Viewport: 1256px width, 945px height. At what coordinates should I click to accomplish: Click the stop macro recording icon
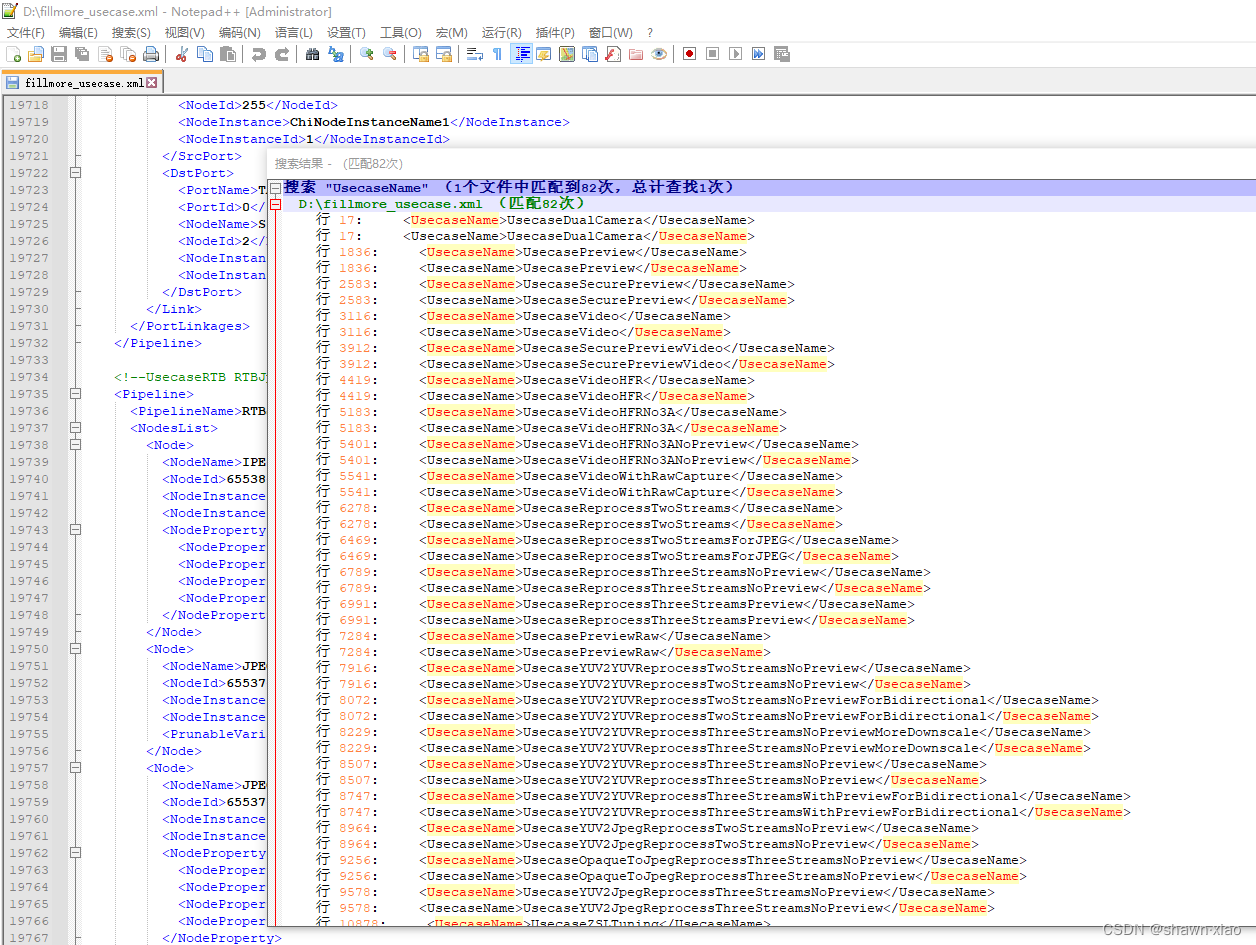(713, 54)
